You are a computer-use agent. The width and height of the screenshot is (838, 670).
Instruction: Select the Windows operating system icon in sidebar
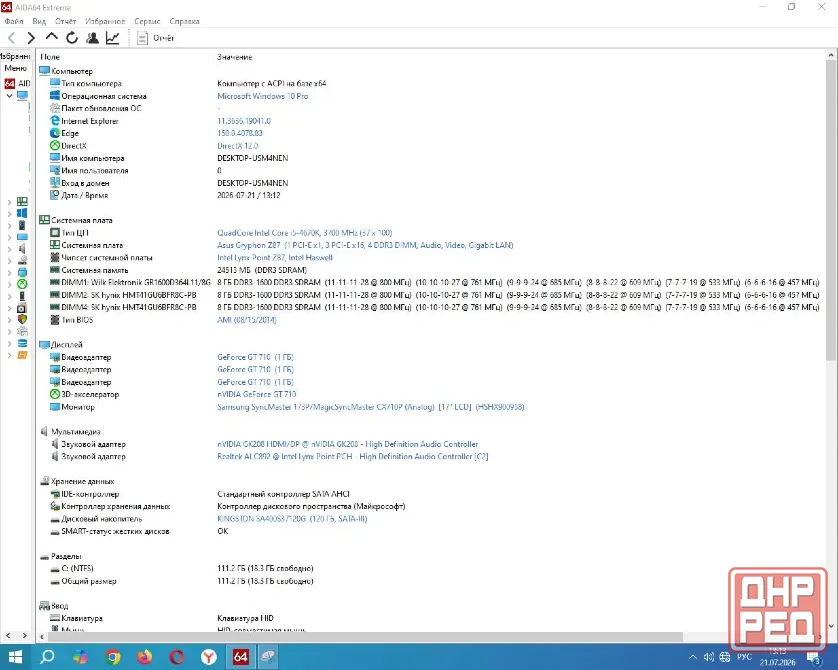pos(22,213)
